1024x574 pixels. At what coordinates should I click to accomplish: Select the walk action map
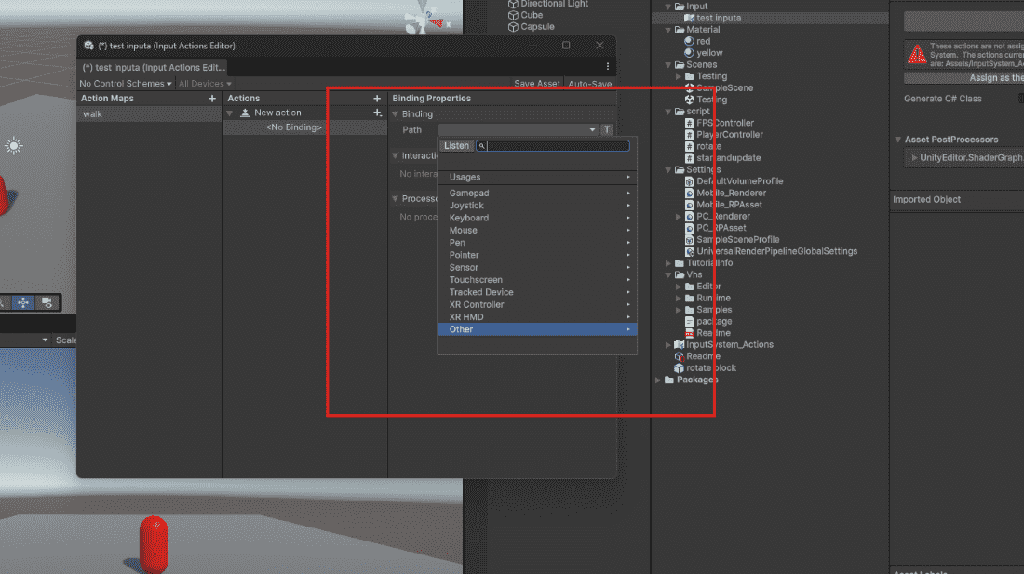point(149,114)
